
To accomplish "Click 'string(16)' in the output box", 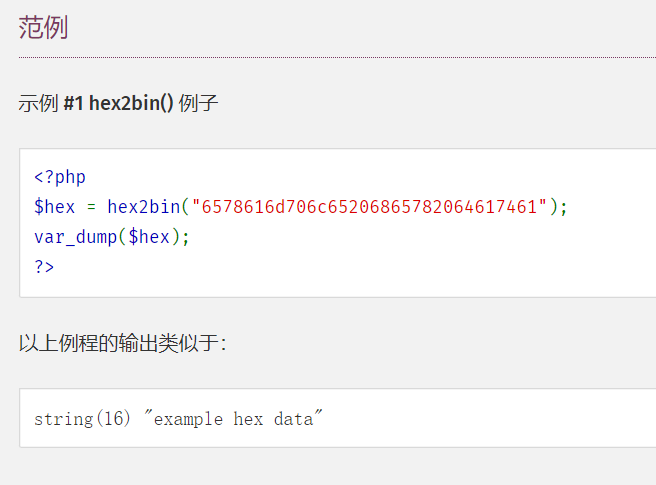I will click(82, 419).
